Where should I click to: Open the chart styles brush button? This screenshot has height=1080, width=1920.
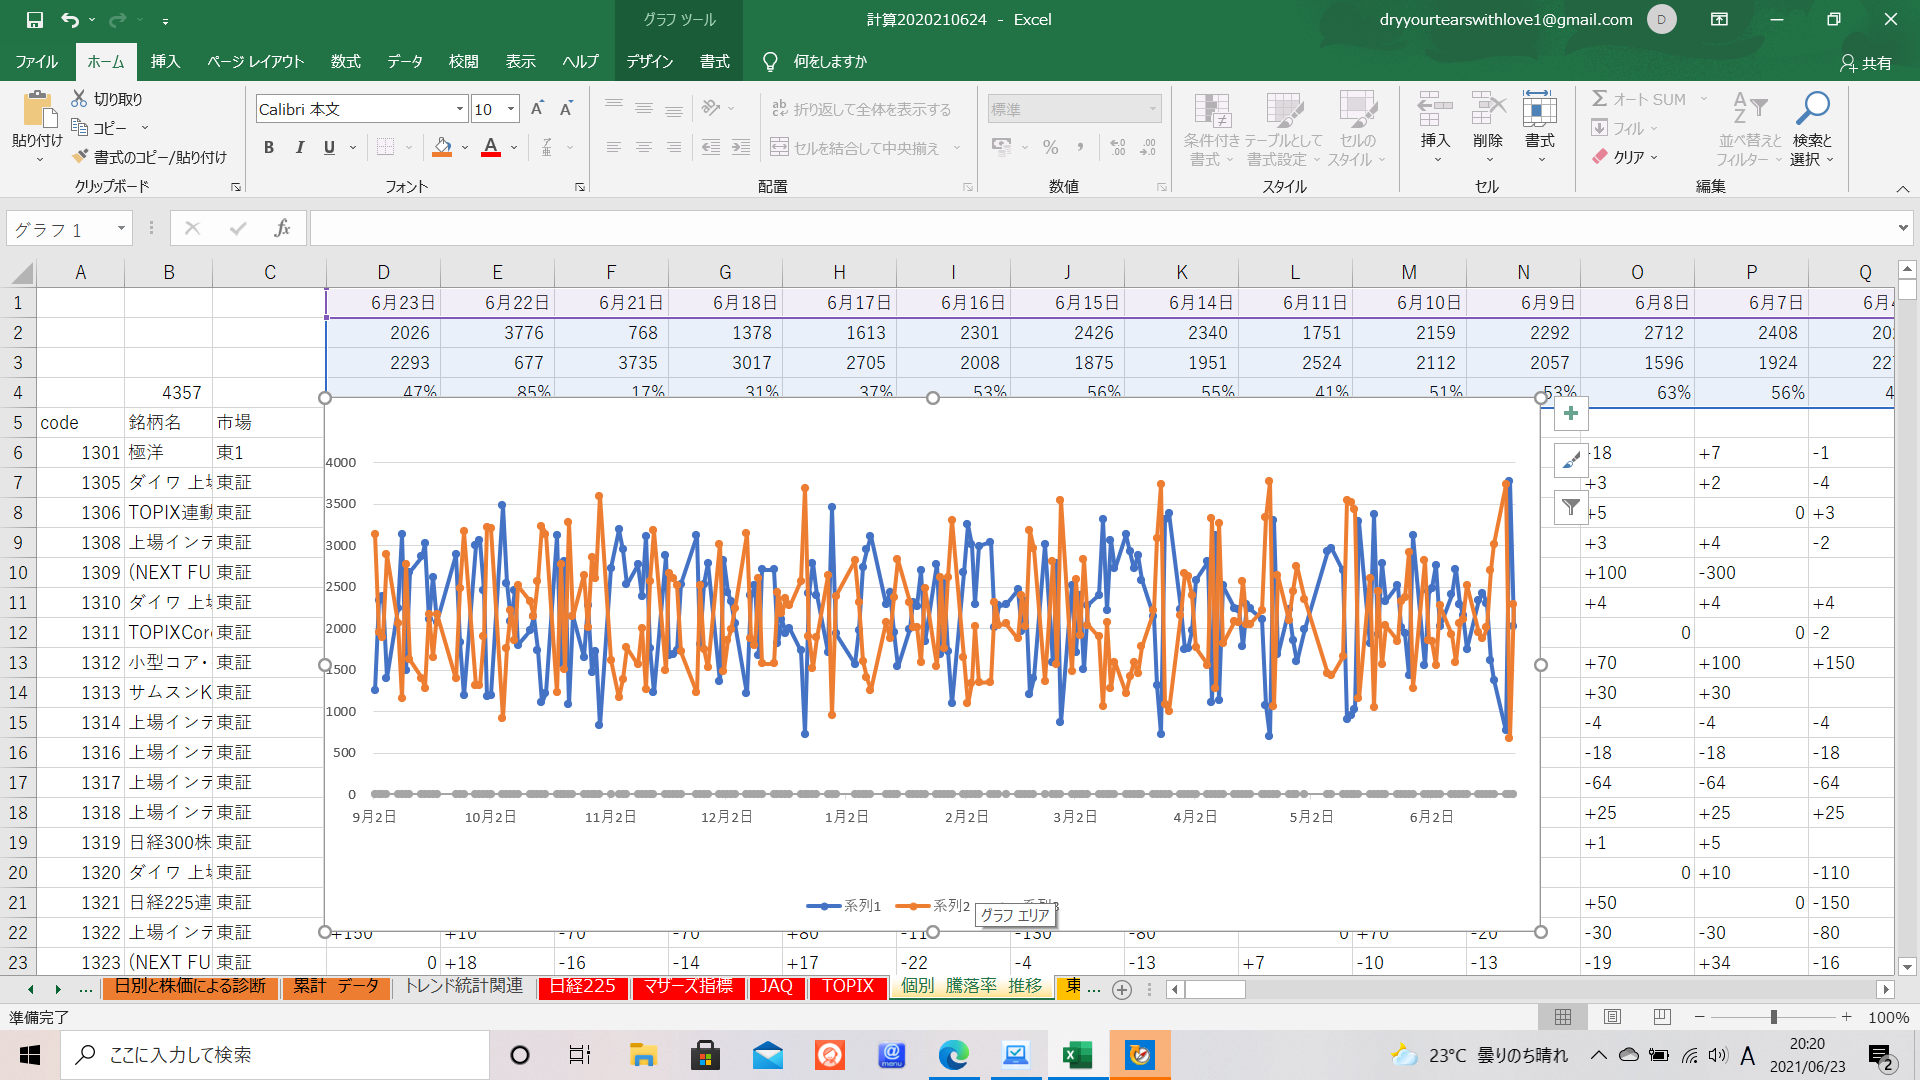(x=1571, y=460)
